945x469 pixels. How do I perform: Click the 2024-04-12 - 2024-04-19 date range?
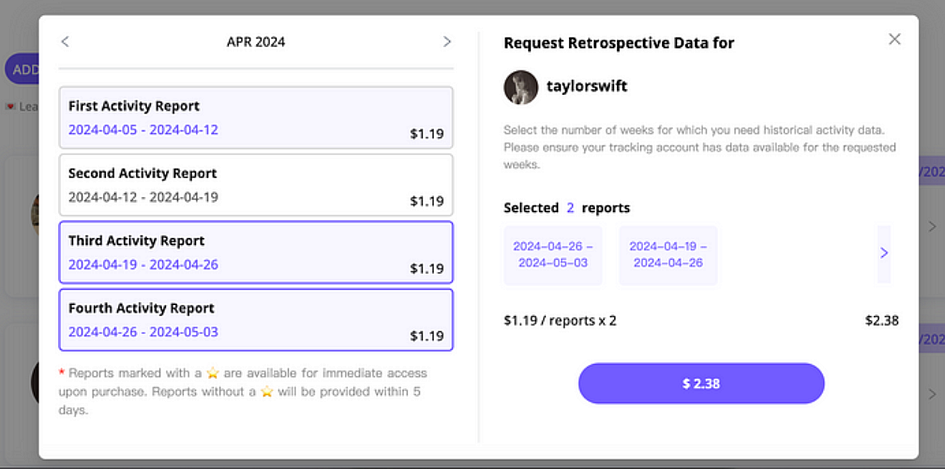pos(143,198)
